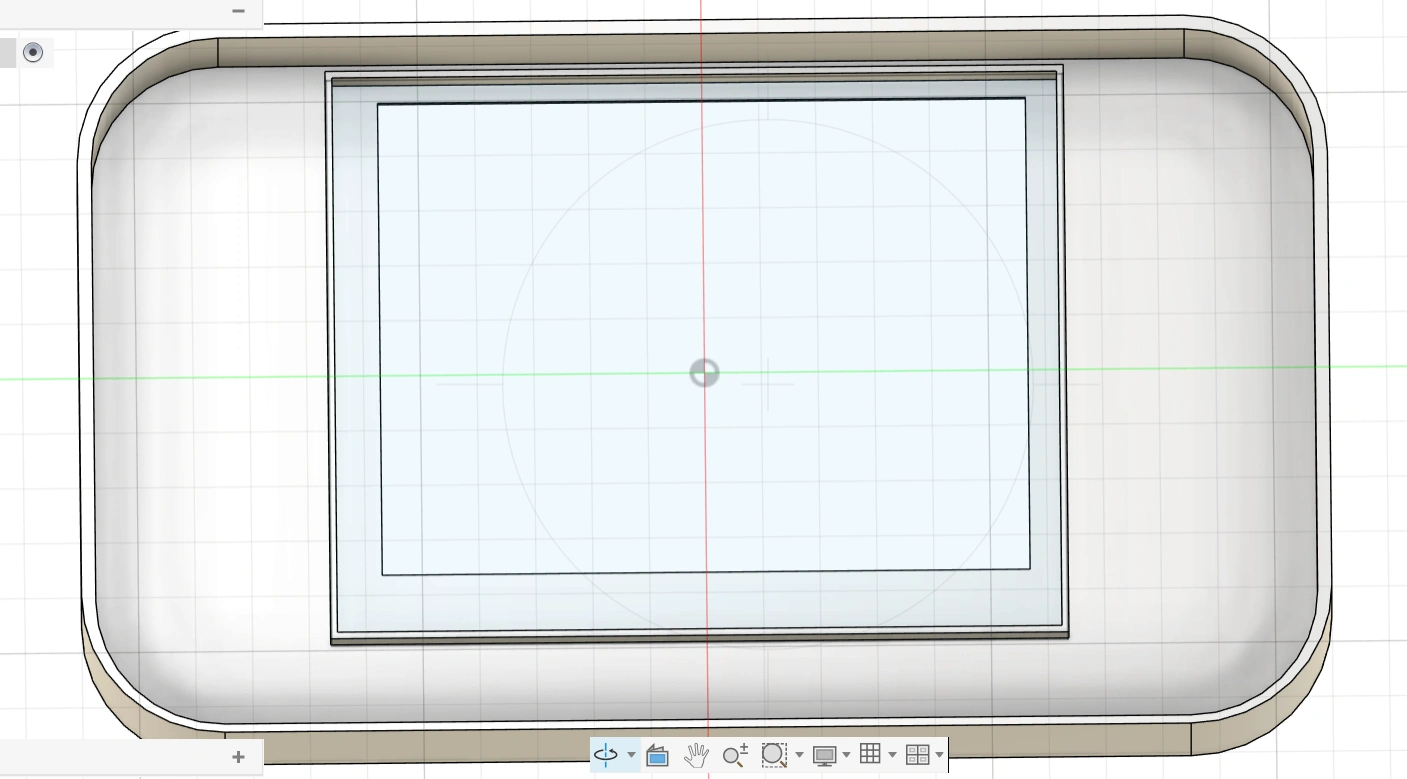
Task: Click the Zoom Window fit icon
Action: tap(774, 755)
